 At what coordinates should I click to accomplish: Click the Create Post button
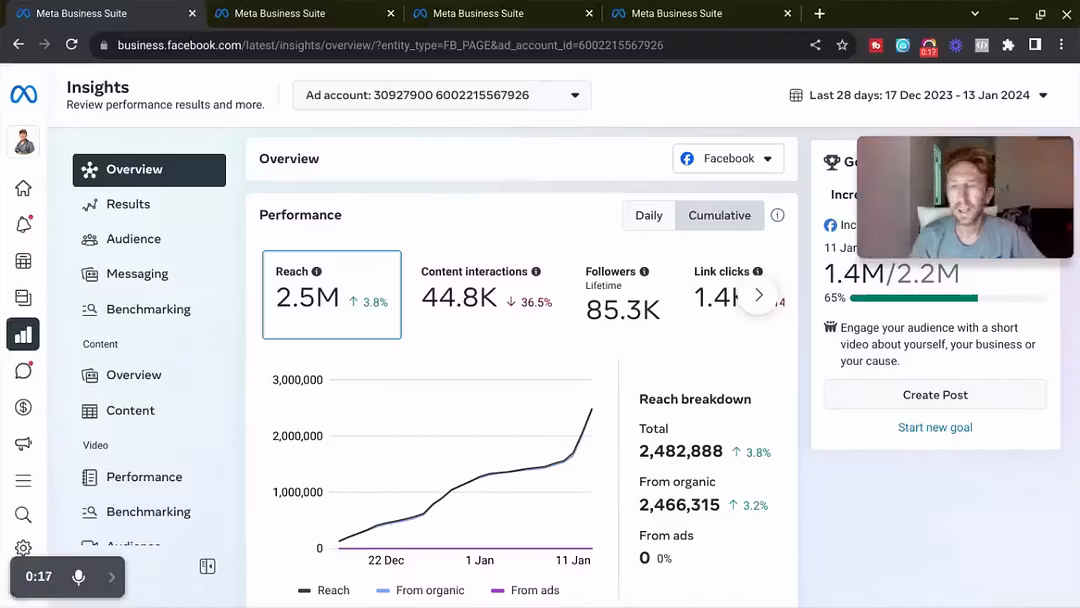point(935,395)
